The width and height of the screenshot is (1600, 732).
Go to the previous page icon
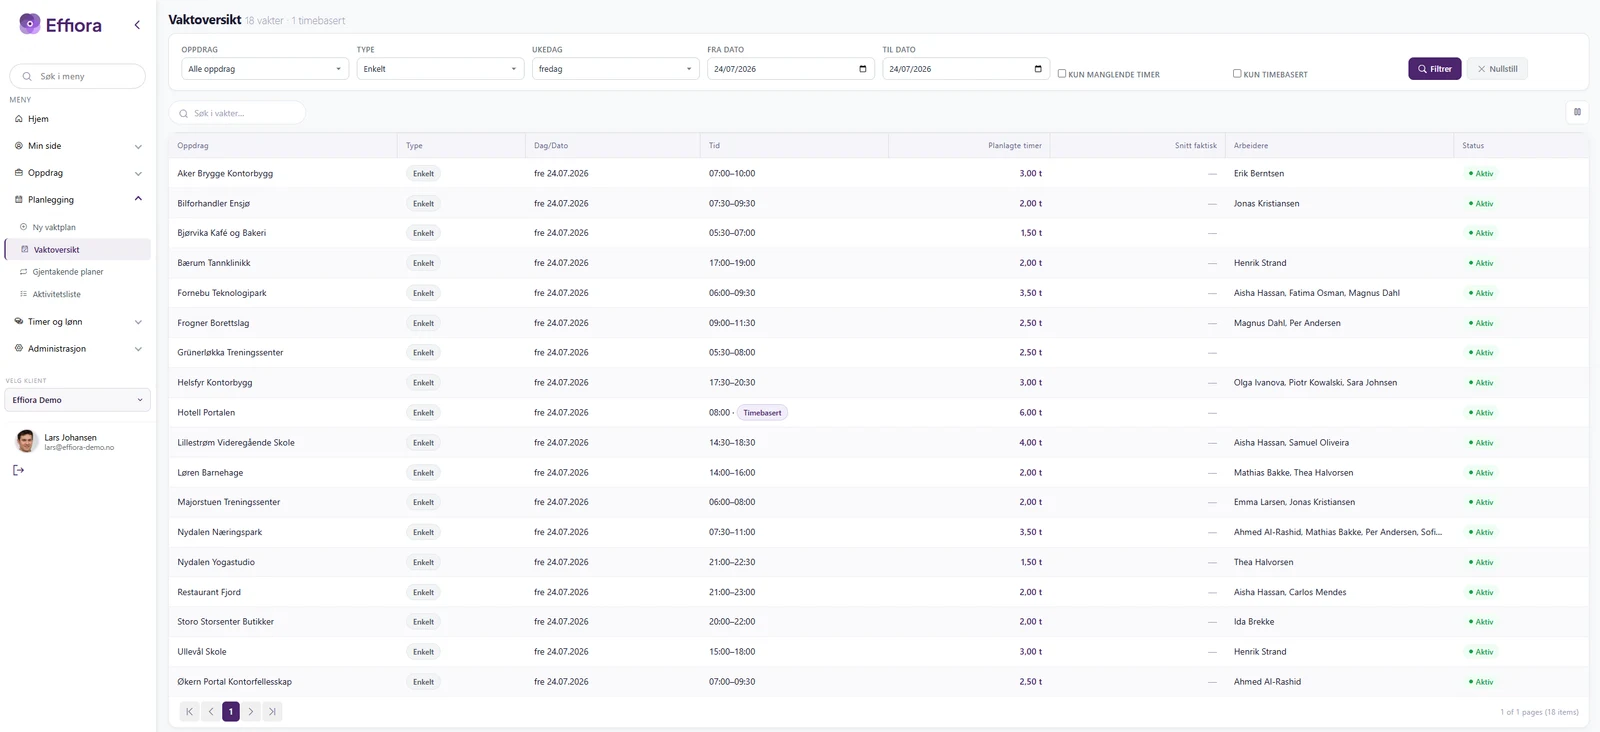(210, 712)
